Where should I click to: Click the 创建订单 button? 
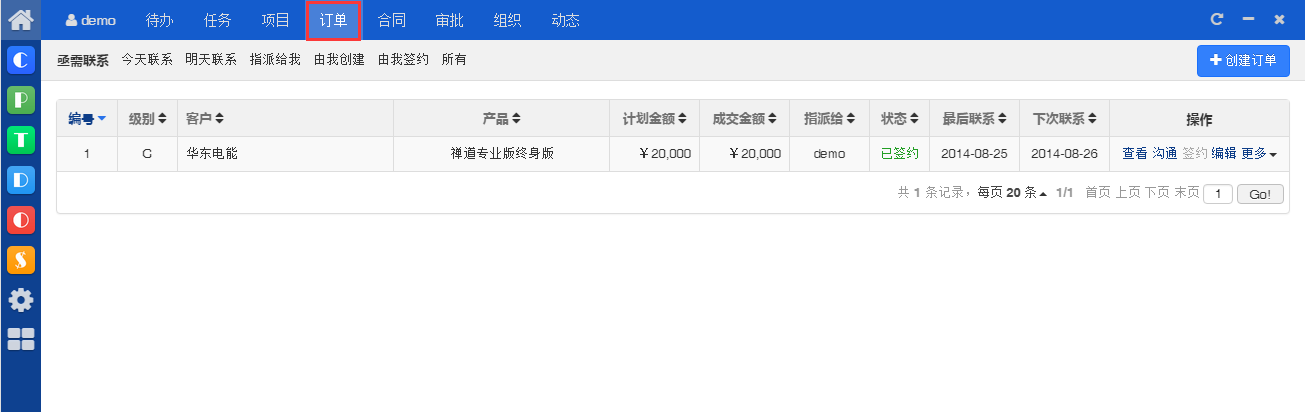pos(1243,60)
